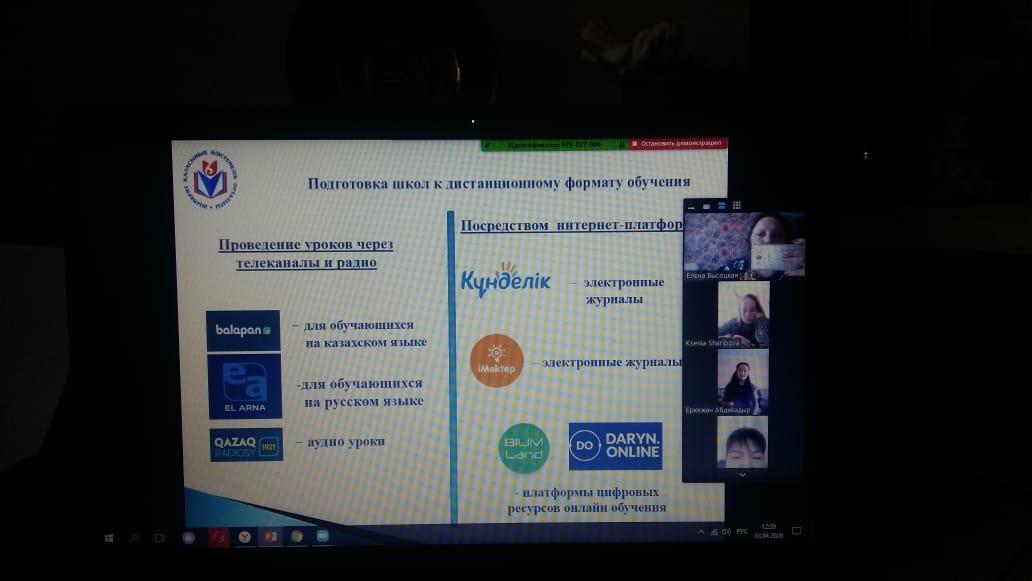
Task: Open network settings in system tray
Action: pos(714,532)
